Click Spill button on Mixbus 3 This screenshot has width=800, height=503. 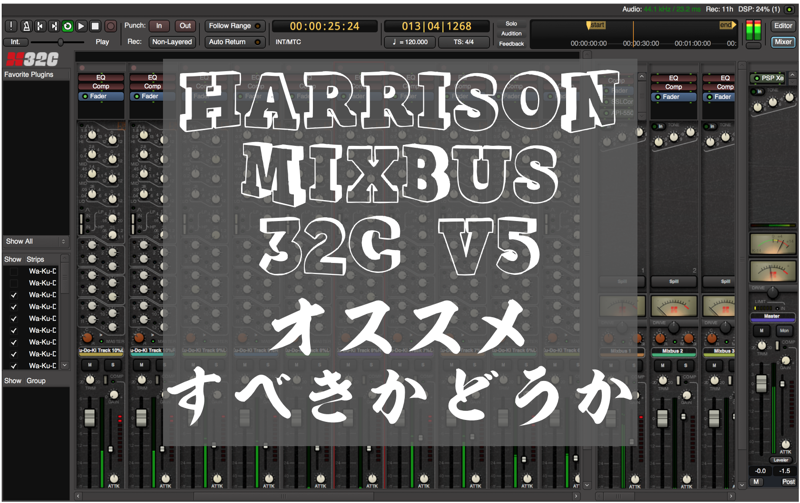(x=720, y=282)
